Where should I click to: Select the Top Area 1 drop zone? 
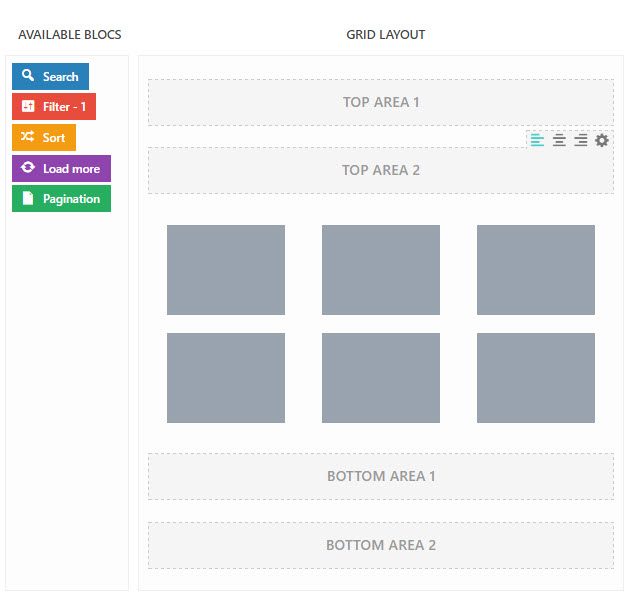[381, 102]
